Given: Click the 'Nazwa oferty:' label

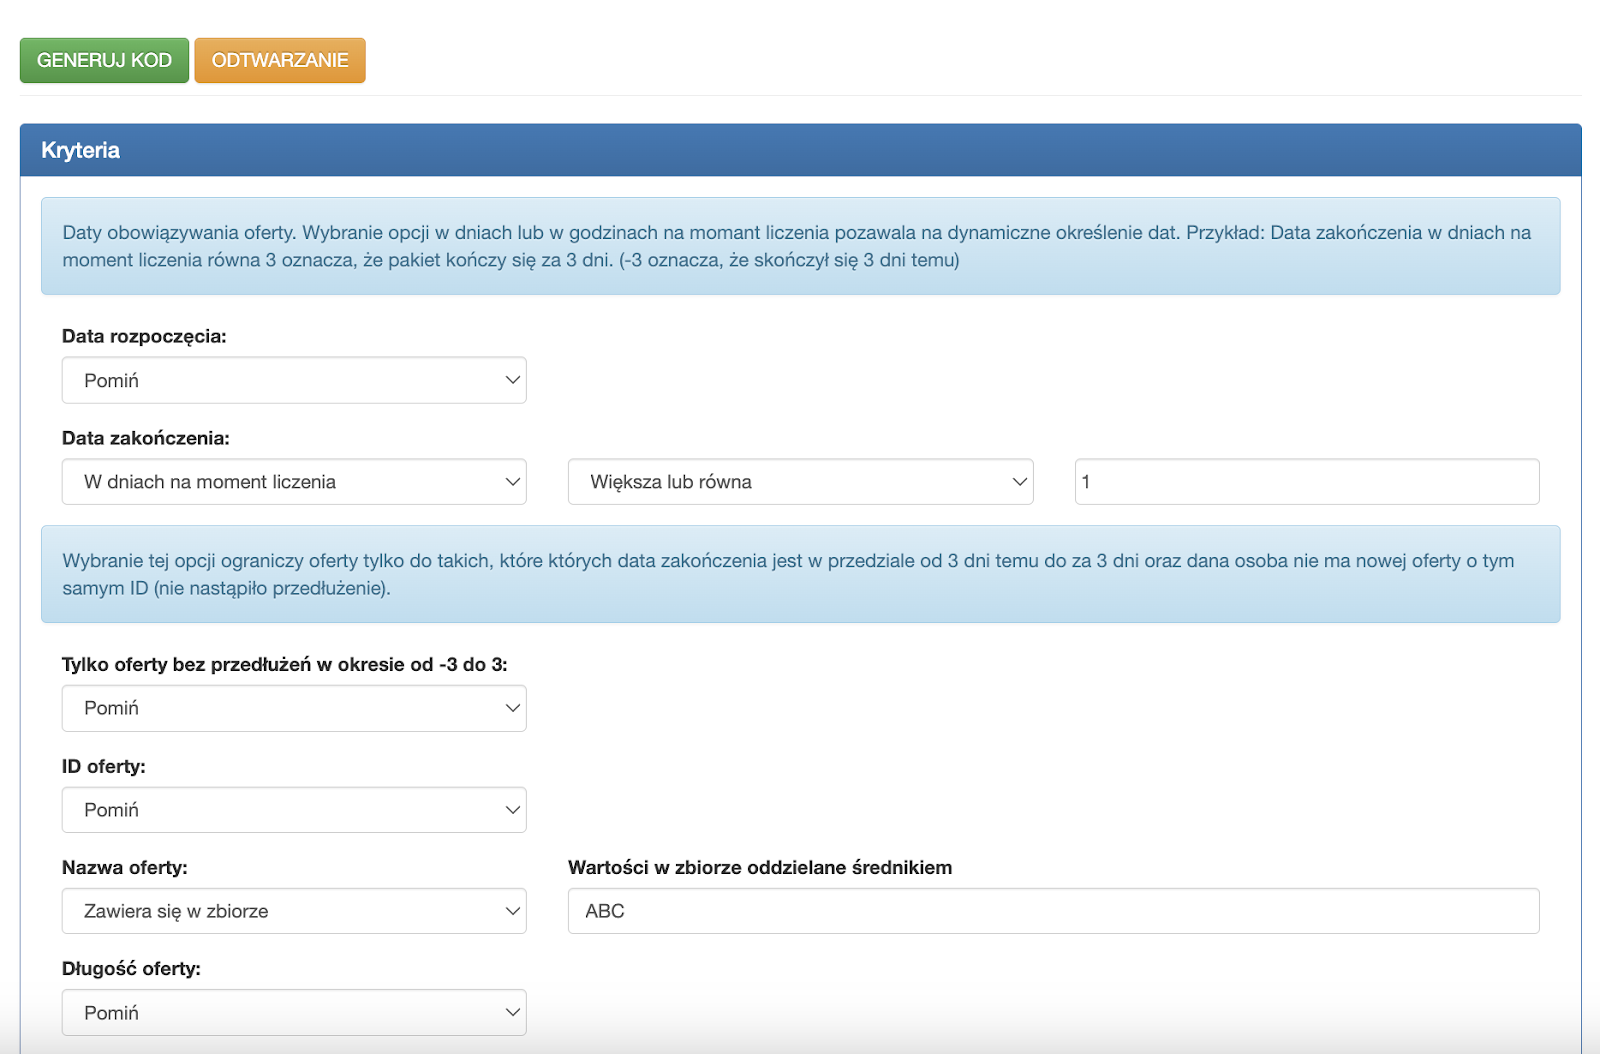Looking at the screenshot, I should pyautogui.click(x=125, y=867).
